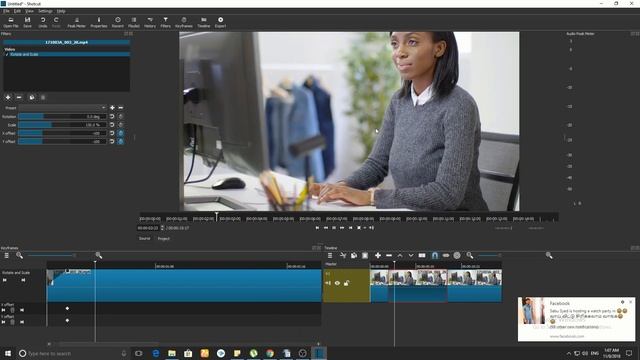Lock track V1 with the padlock icon

pos(346,283)
